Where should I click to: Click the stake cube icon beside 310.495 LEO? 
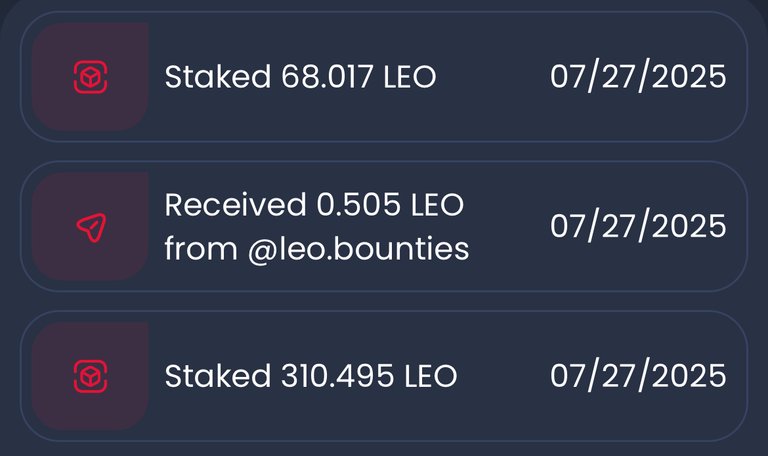click(91, 376)
